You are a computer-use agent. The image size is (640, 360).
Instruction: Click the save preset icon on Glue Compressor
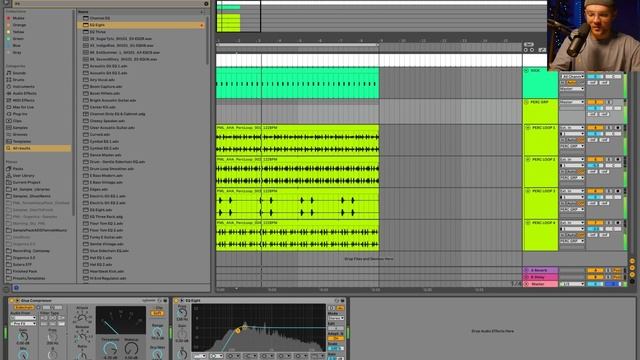tap(165, 301)
